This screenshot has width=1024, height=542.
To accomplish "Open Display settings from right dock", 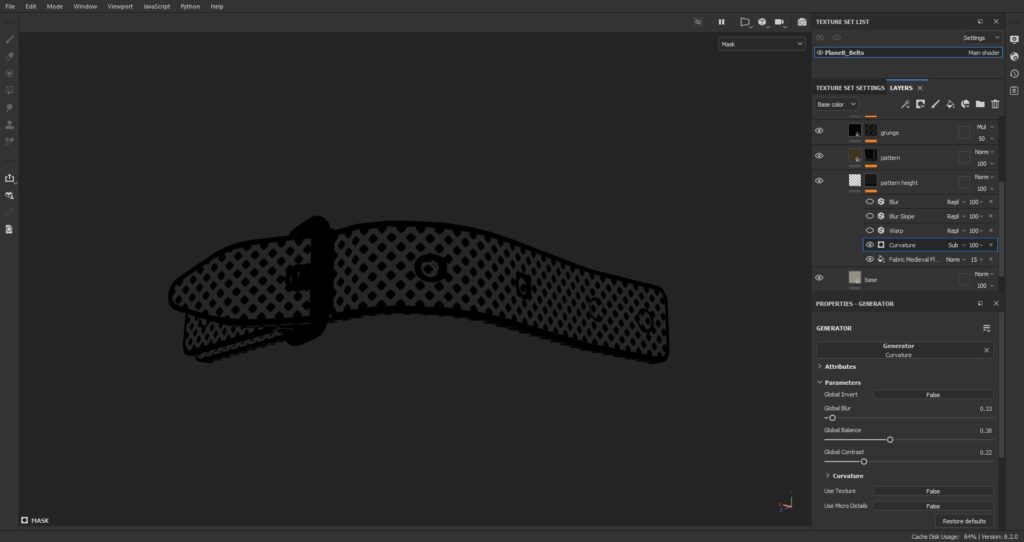I will tap(1014, 39).
